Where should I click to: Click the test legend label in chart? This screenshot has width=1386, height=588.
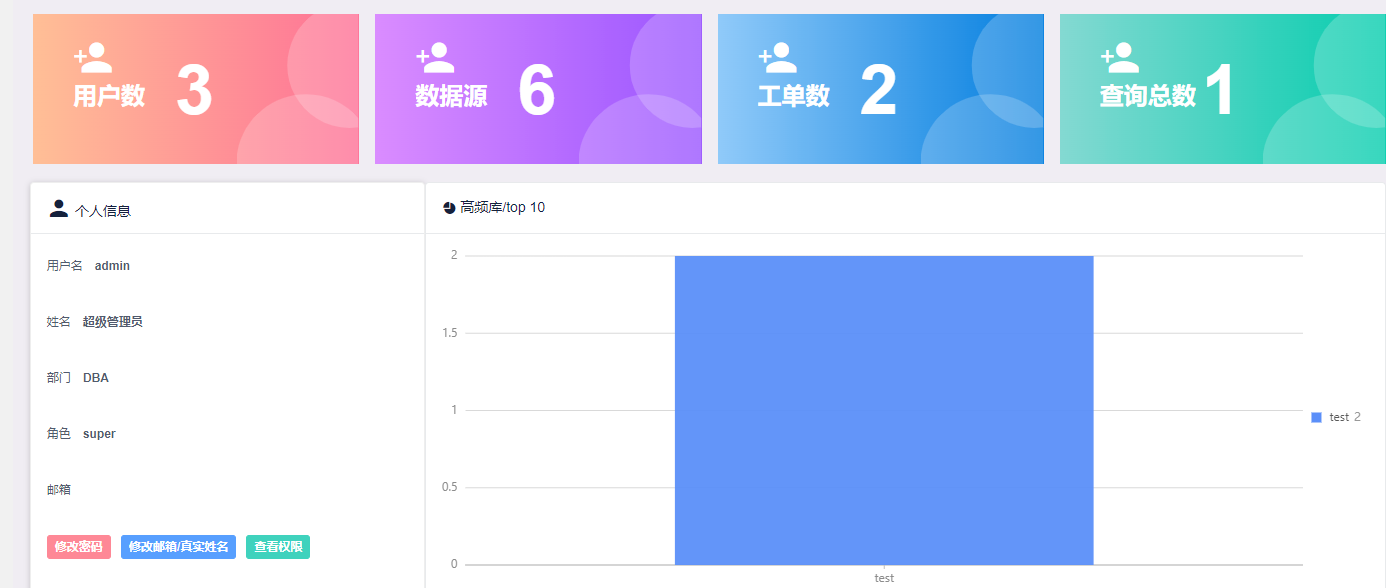point(1339,417)
